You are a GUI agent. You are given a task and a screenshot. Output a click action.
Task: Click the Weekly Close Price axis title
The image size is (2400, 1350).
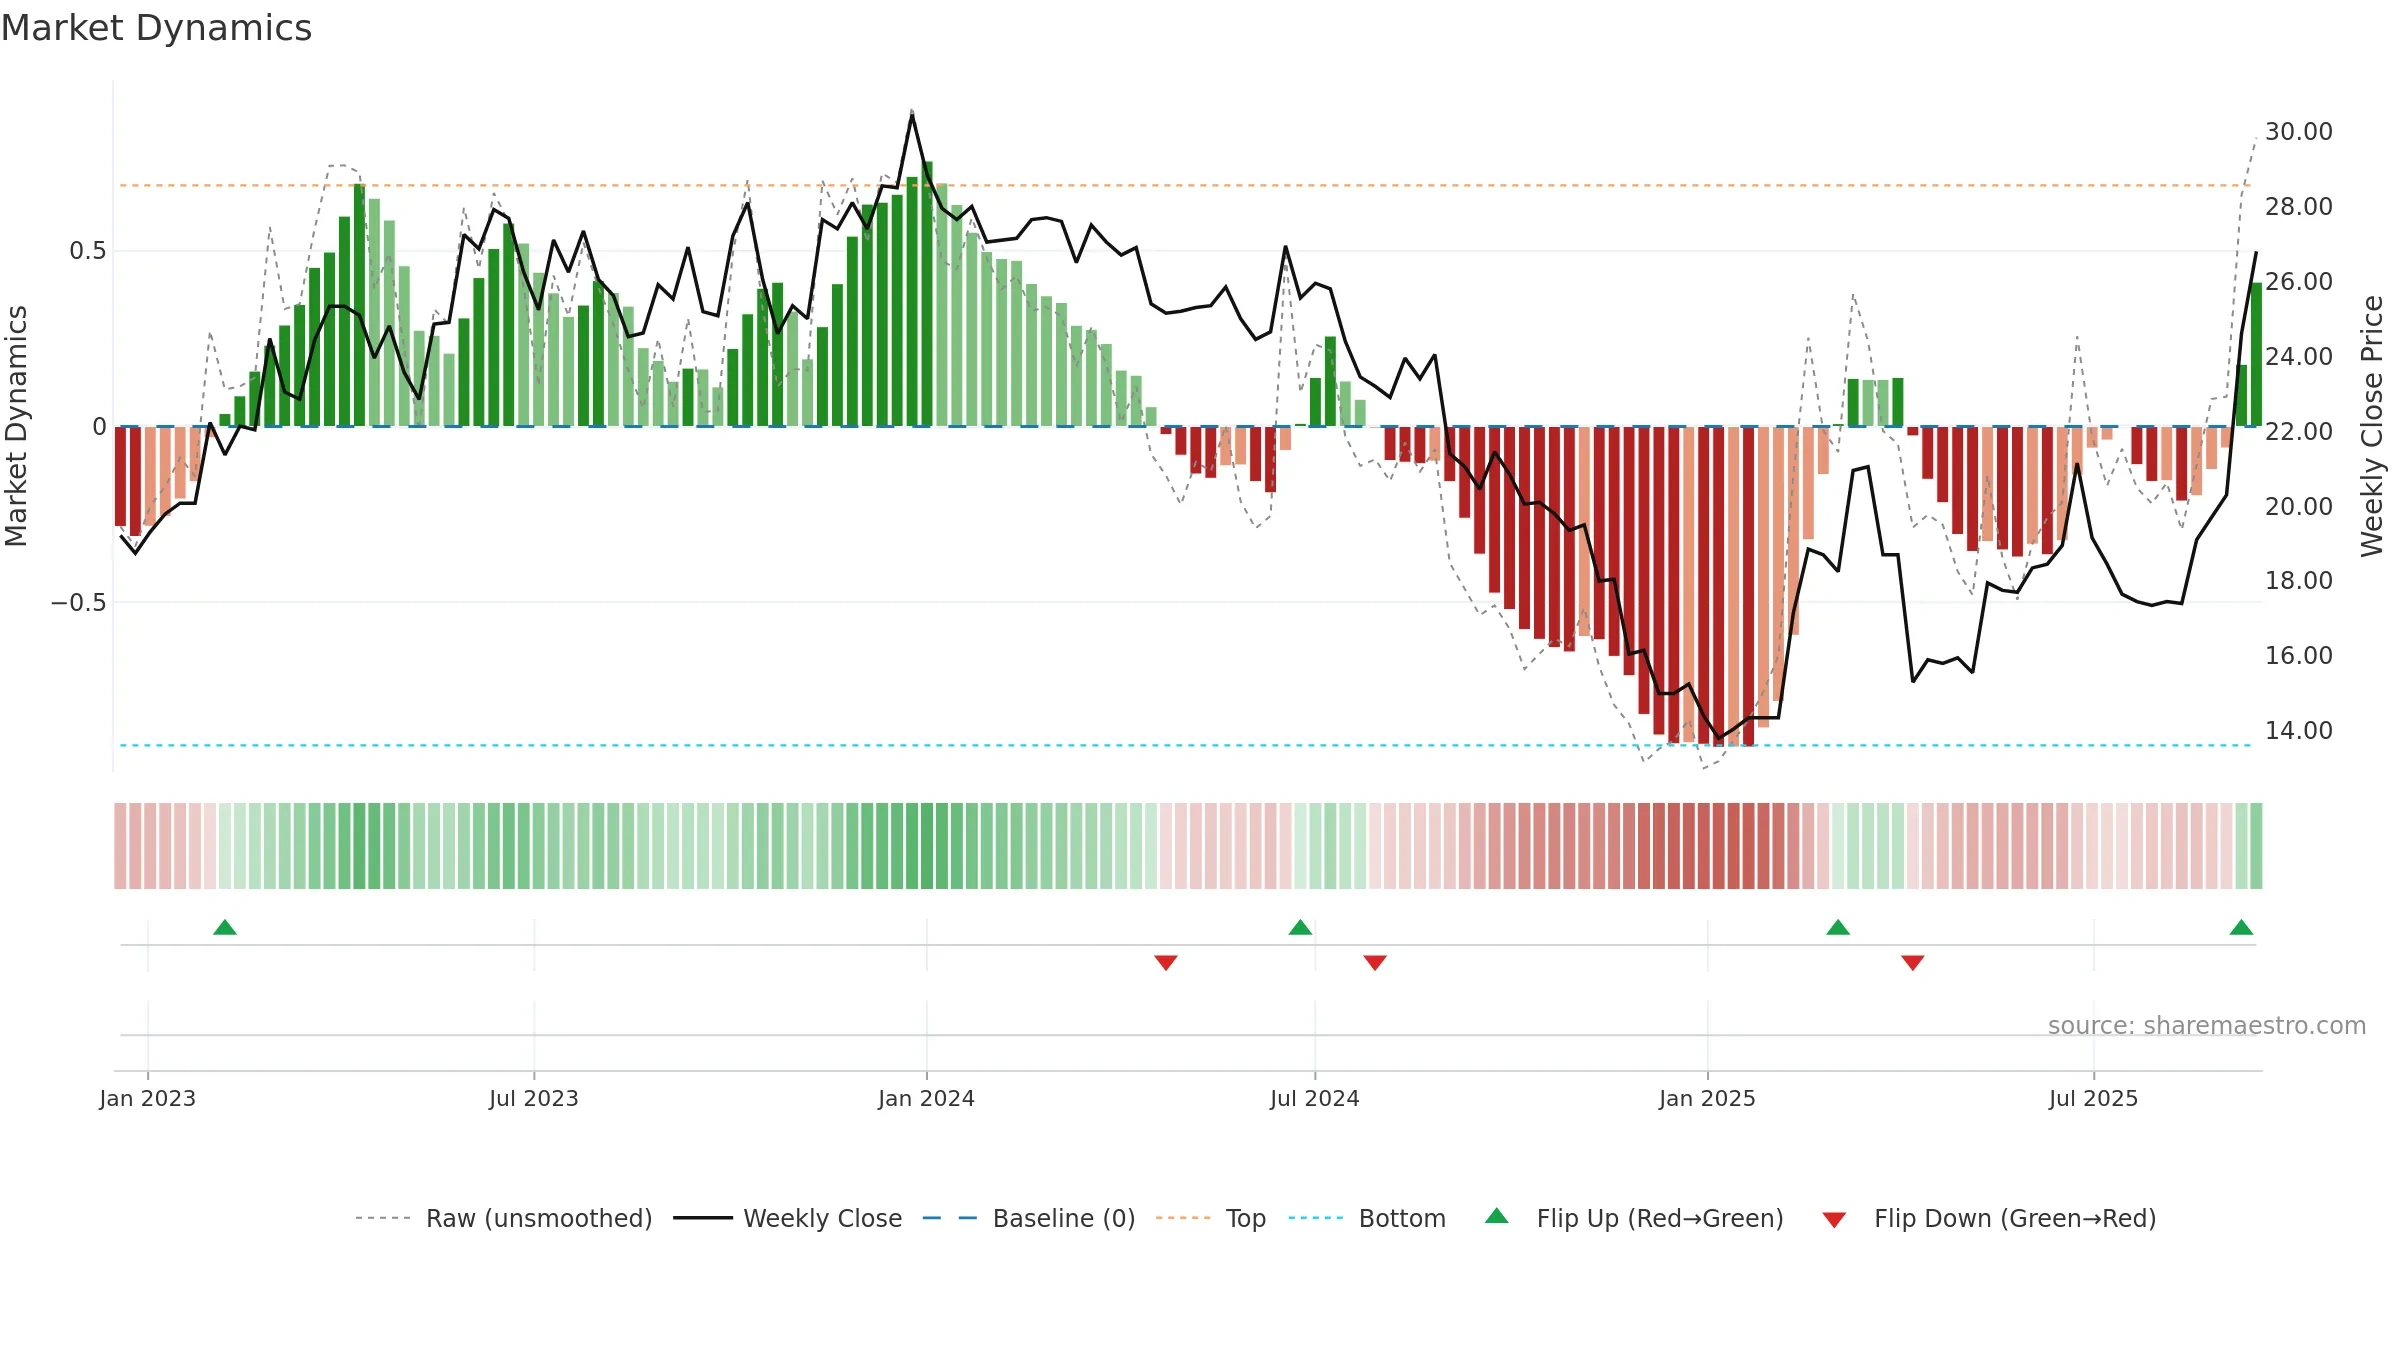[x=2373, y=426]
